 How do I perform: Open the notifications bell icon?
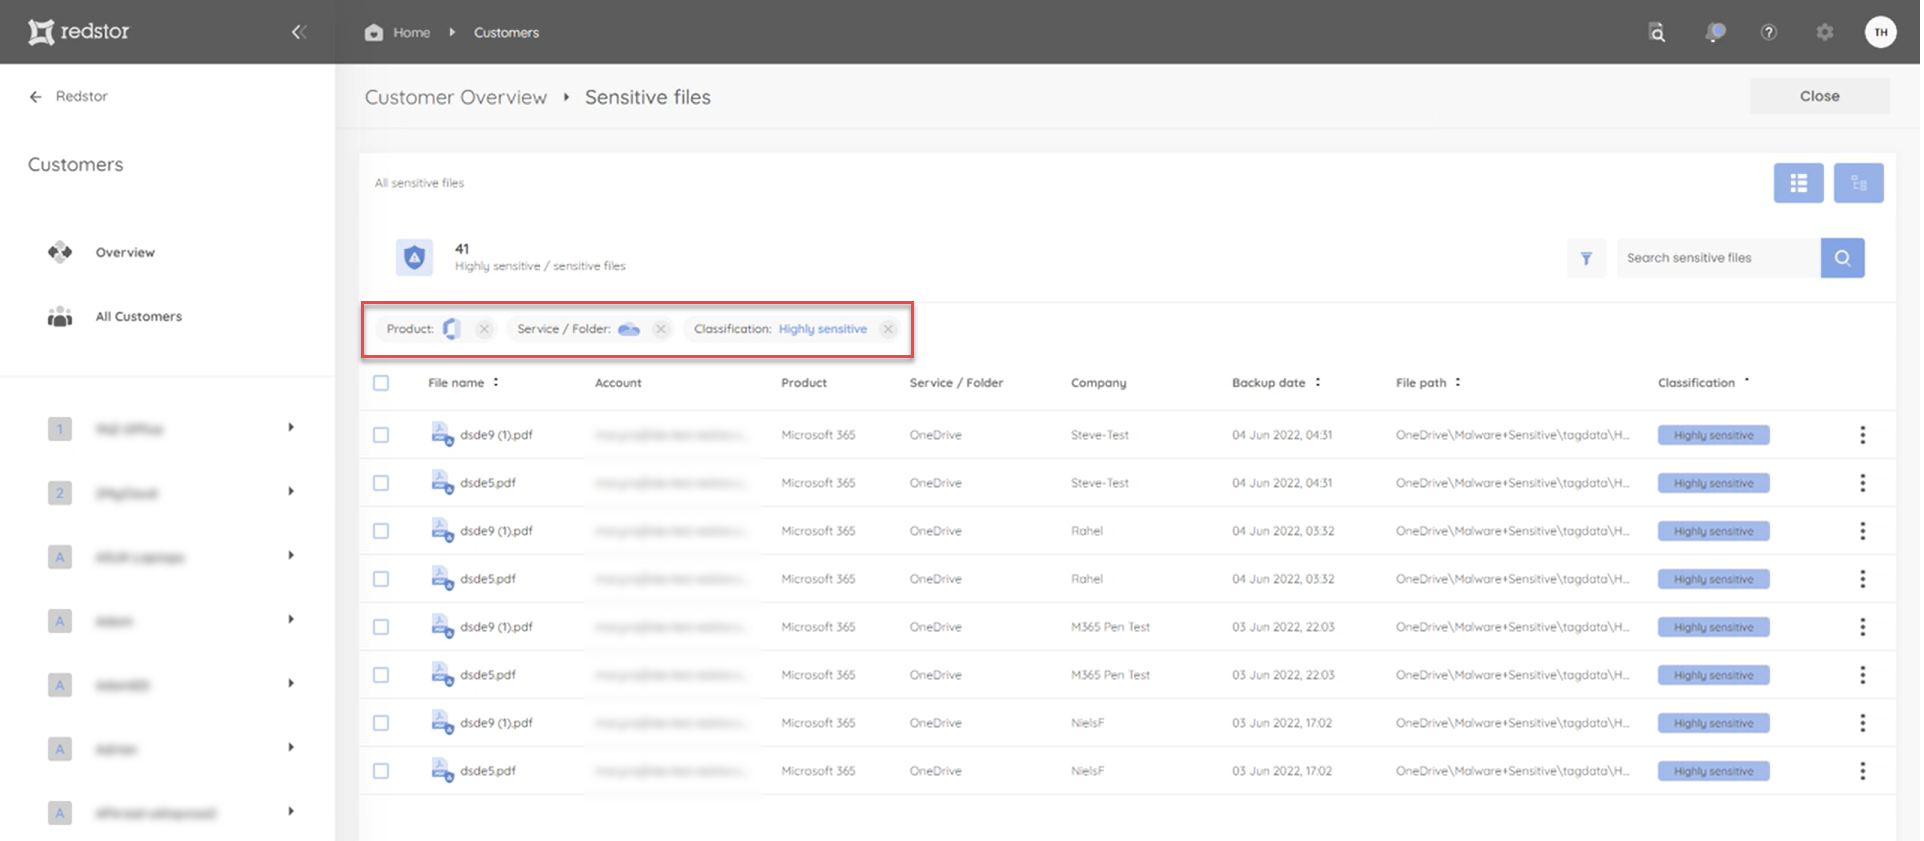pos(1715,32)
